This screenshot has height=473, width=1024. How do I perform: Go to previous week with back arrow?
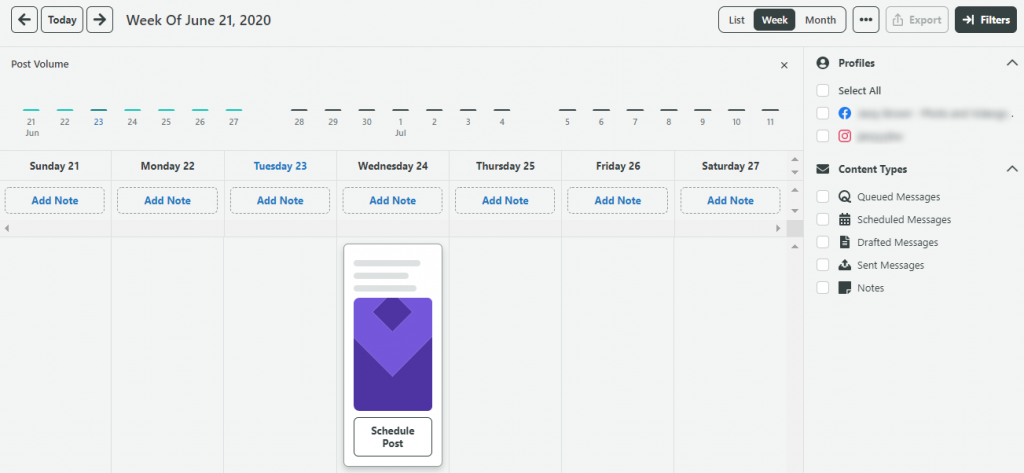tap(23, 20)
